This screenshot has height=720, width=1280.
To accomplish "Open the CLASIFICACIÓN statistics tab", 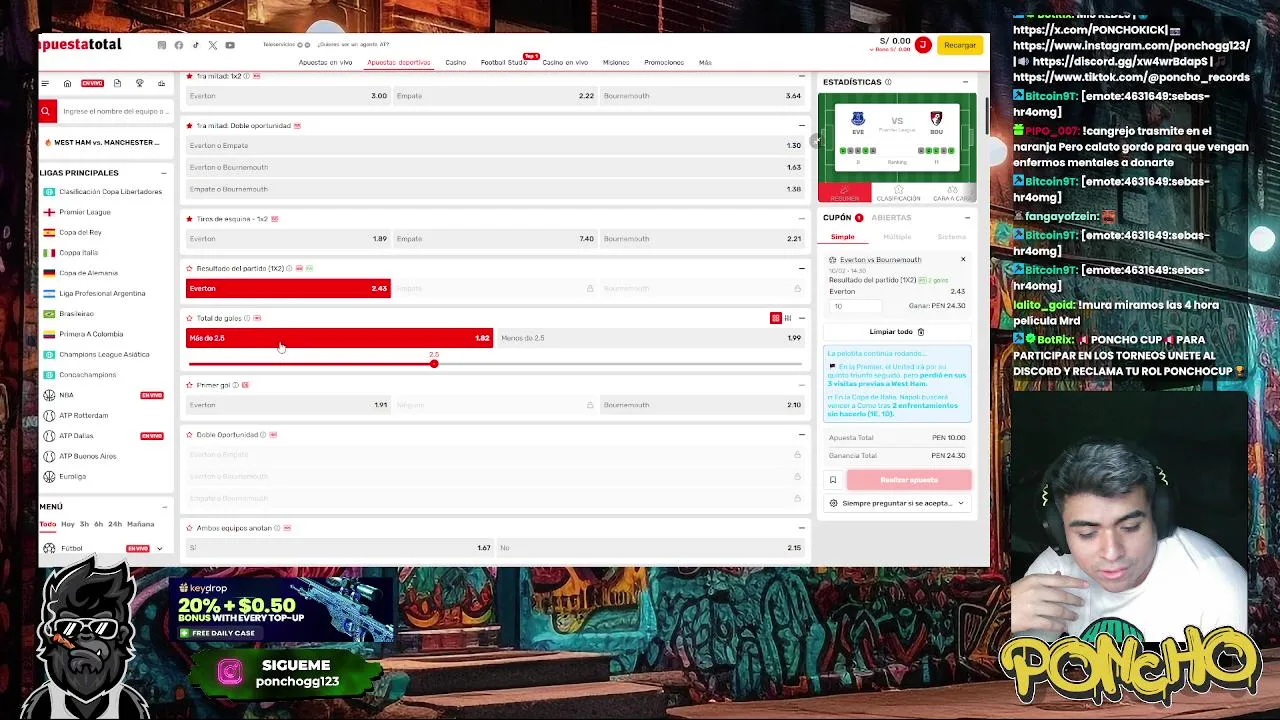I will coord(898,194).
